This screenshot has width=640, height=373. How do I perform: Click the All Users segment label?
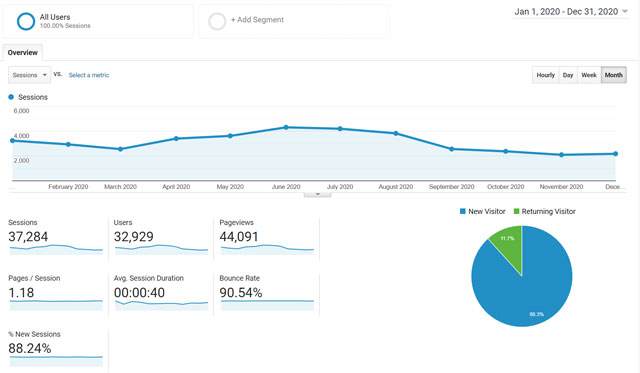point(55,17)
